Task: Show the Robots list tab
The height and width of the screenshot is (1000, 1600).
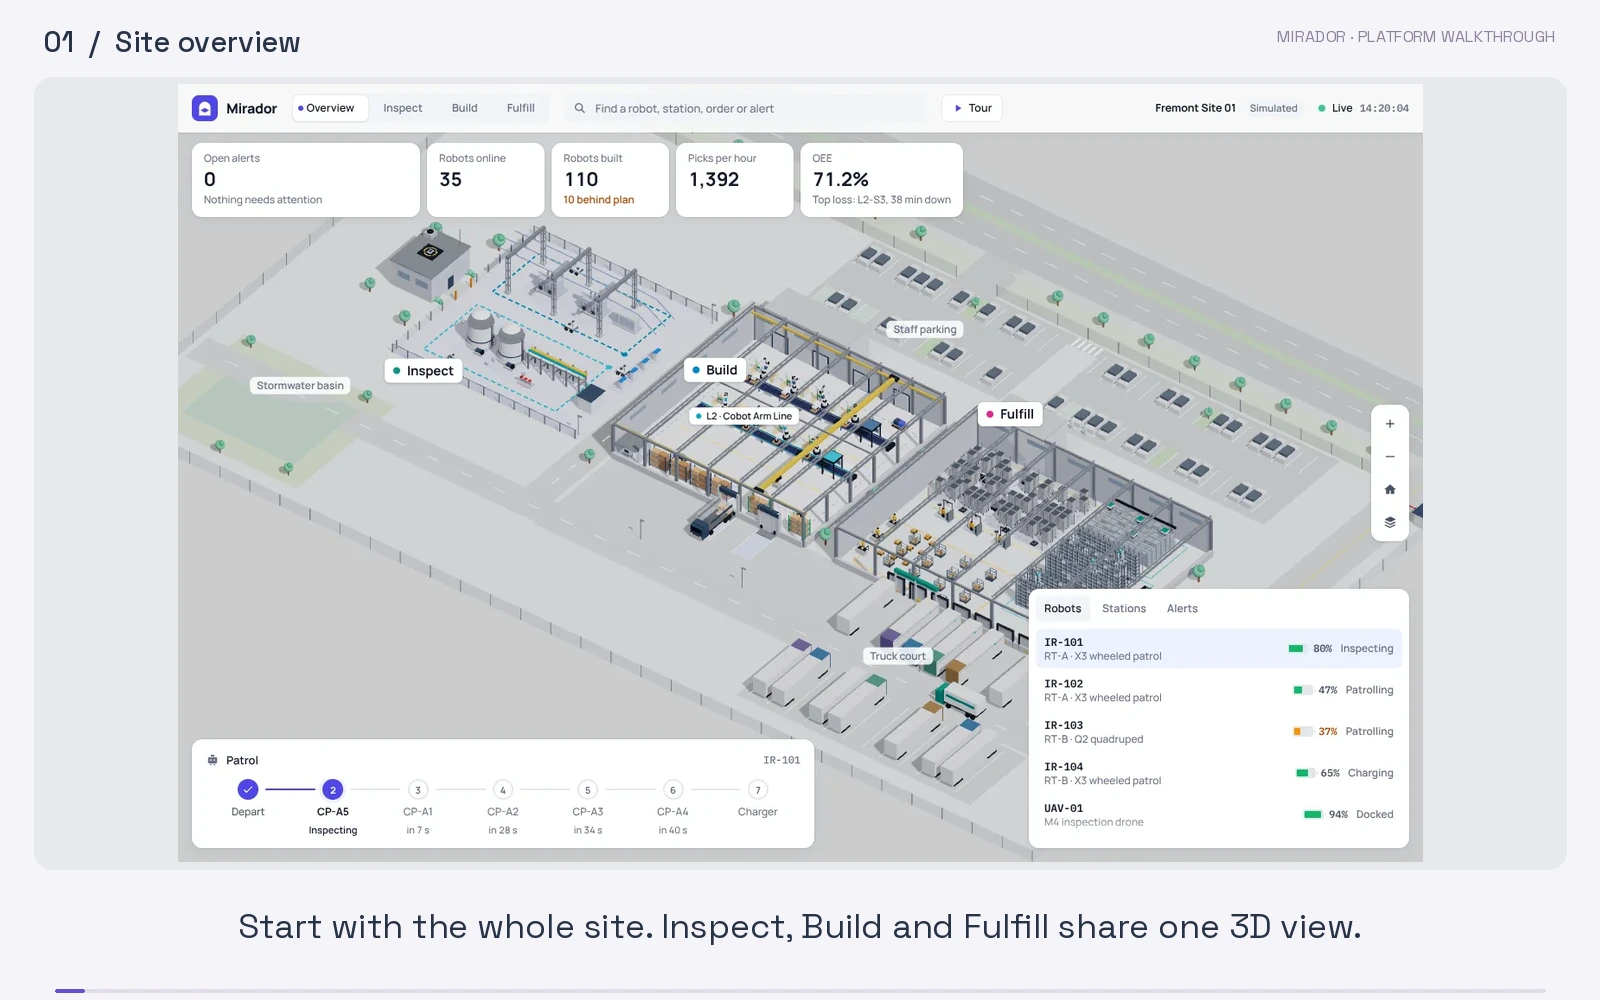Action: 1063,608
